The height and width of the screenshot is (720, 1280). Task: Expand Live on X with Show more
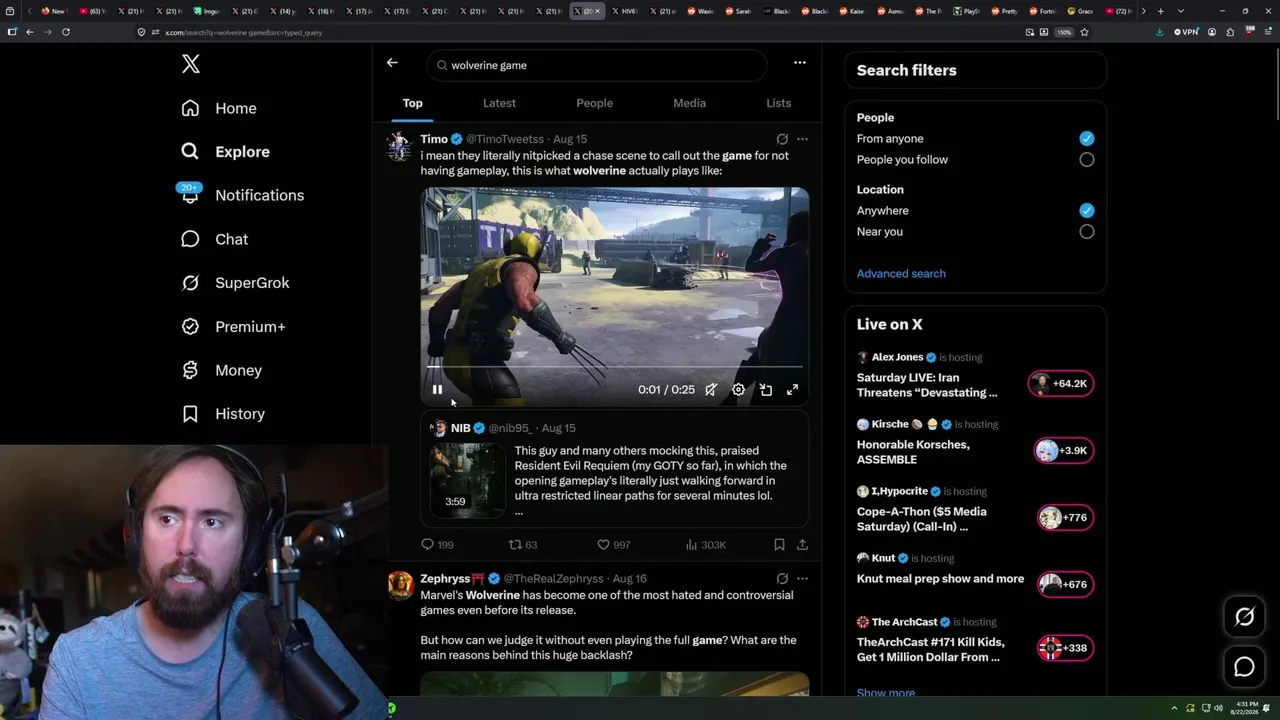886,692
